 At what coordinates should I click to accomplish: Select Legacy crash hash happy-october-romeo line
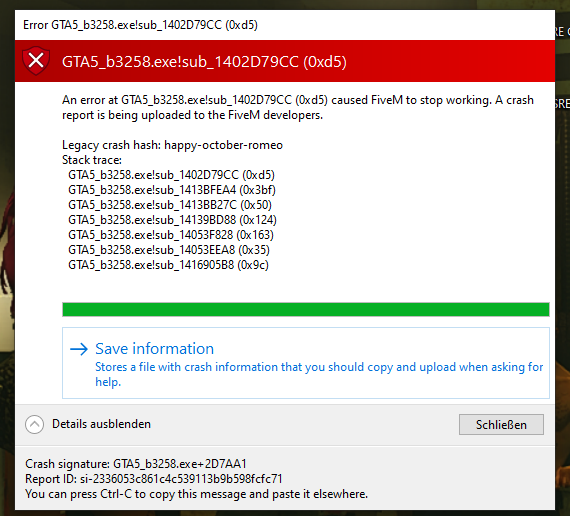pos(172,145)
